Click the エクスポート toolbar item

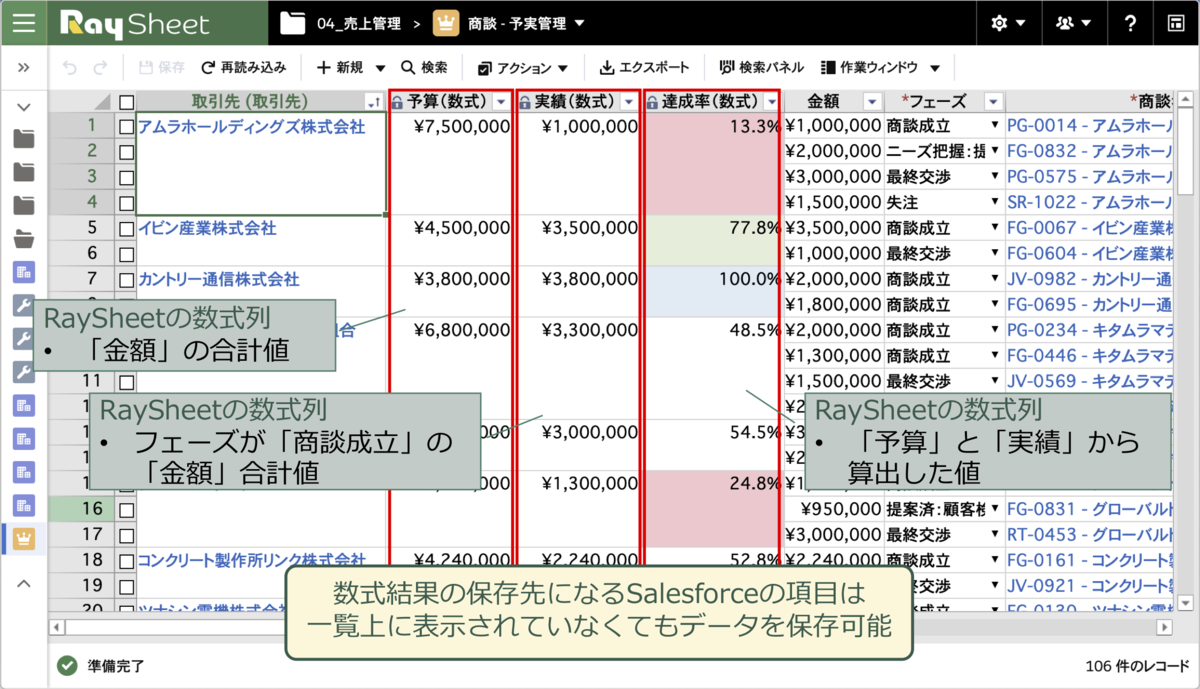(644, 68)
